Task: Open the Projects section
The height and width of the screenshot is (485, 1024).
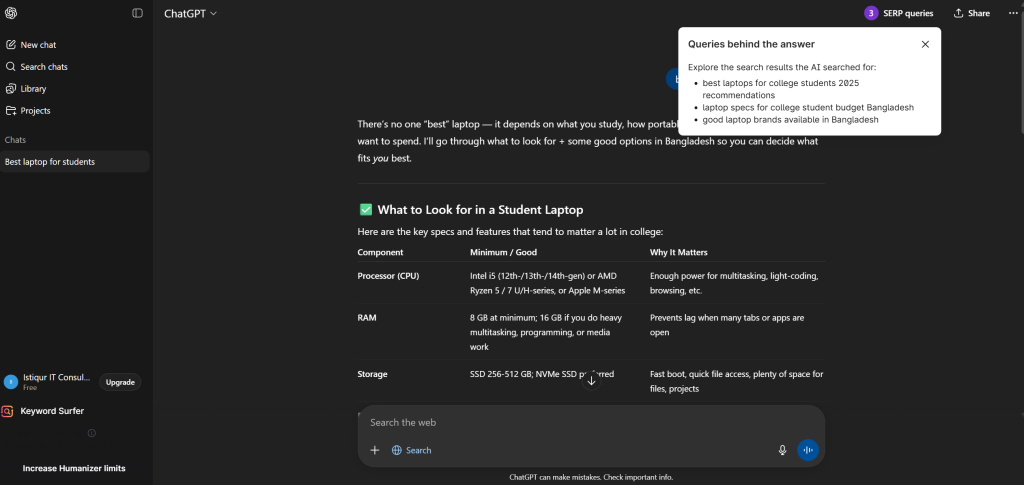Action: [x=35, y=111]
